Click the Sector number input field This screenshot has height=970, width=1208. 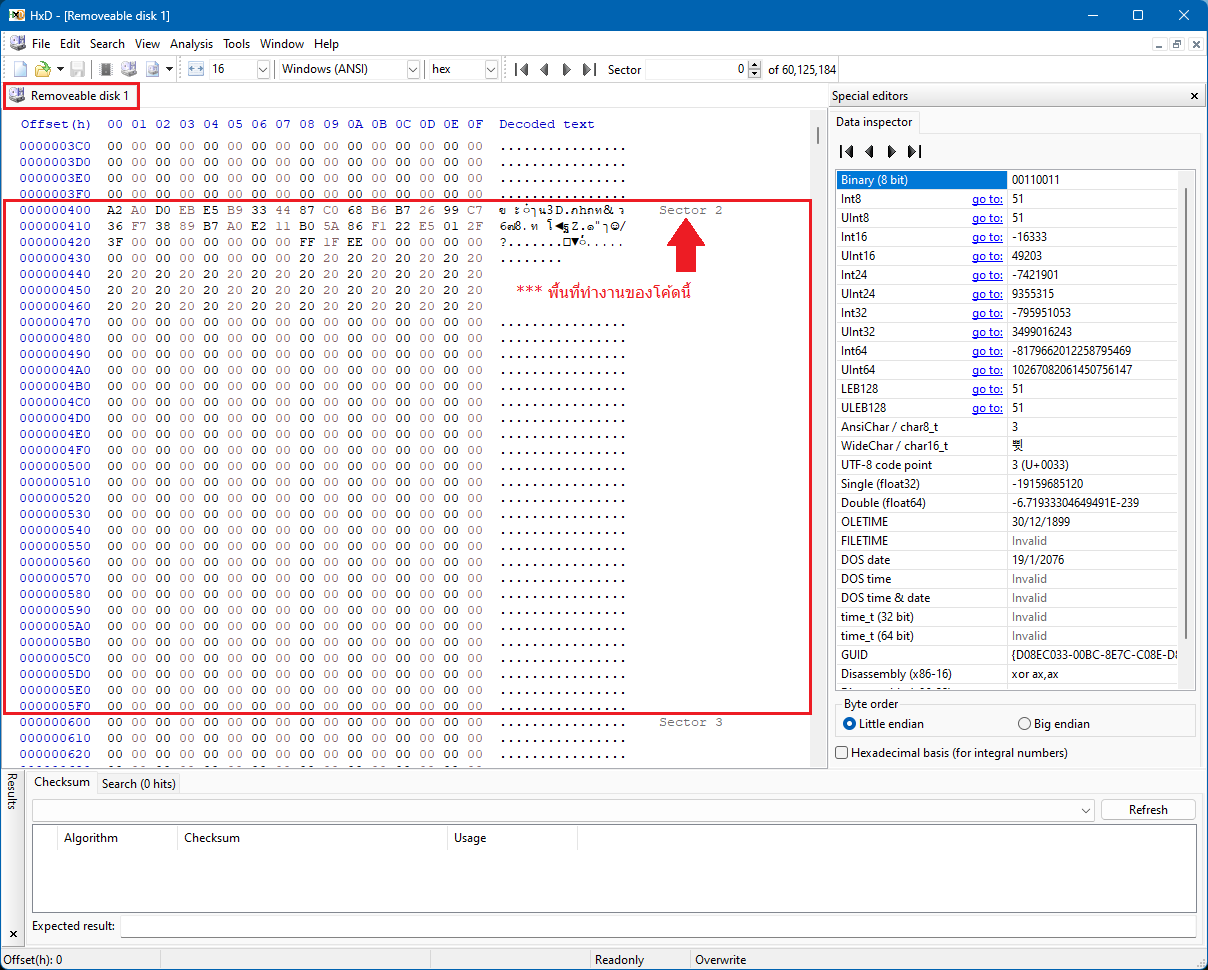pyautogui.click(x=696, y=69)
